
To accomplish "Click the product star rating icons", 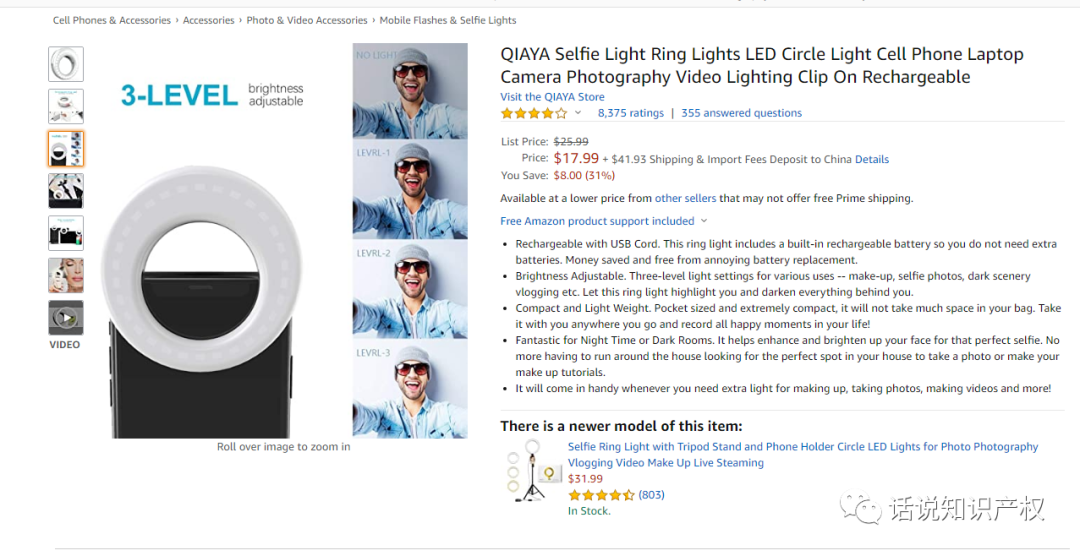I will pyautogui.click(x=533, y=113).
